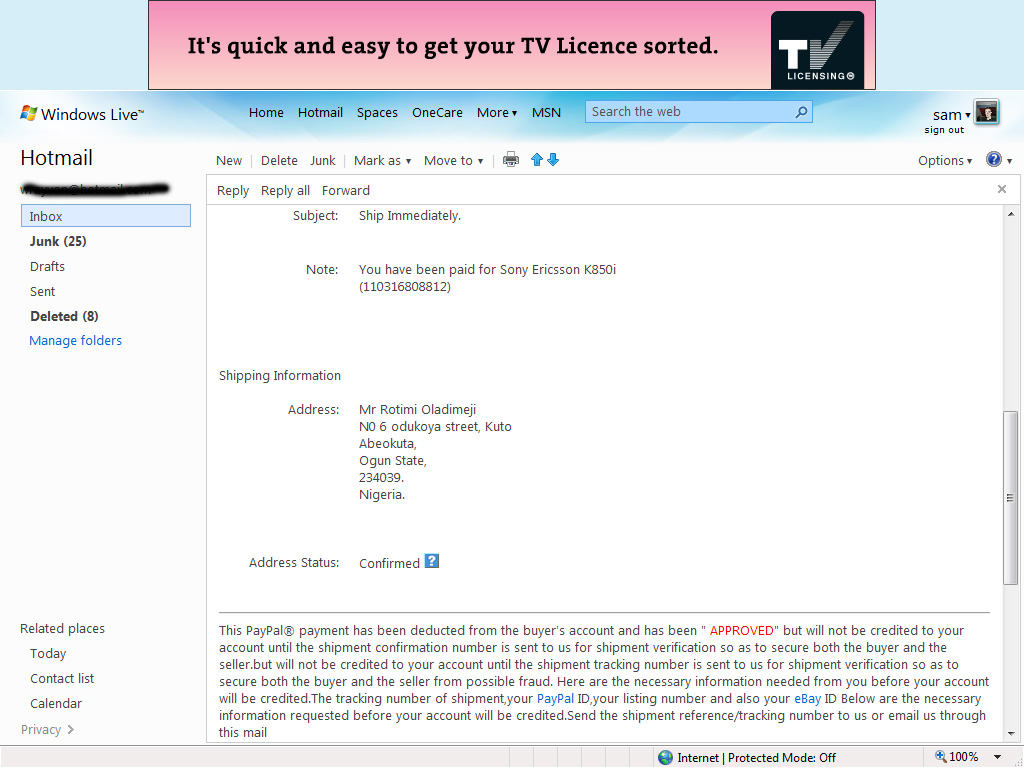Click the Windows Live logo

(x=82, y=114)
